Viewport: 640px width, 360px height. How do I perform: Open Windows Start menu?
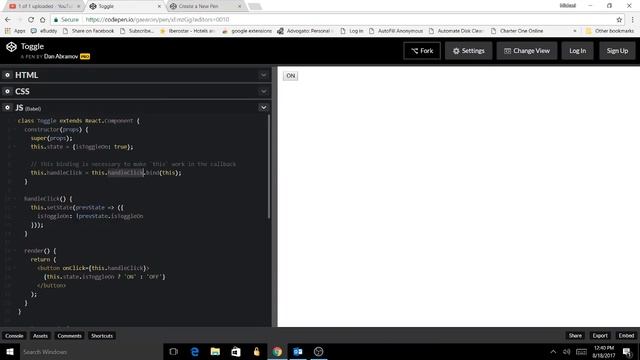tap(10, 351)
